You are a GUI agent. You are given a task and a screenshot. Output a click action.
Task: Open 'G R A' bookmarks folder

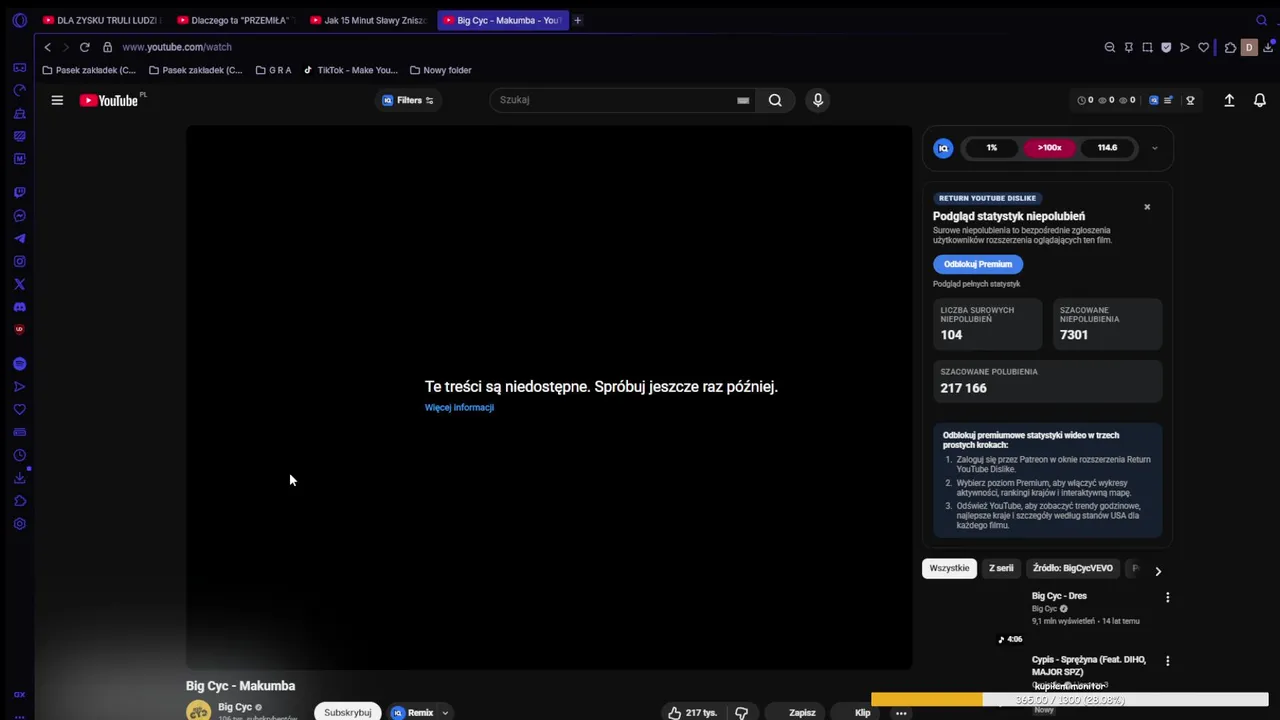274,70
